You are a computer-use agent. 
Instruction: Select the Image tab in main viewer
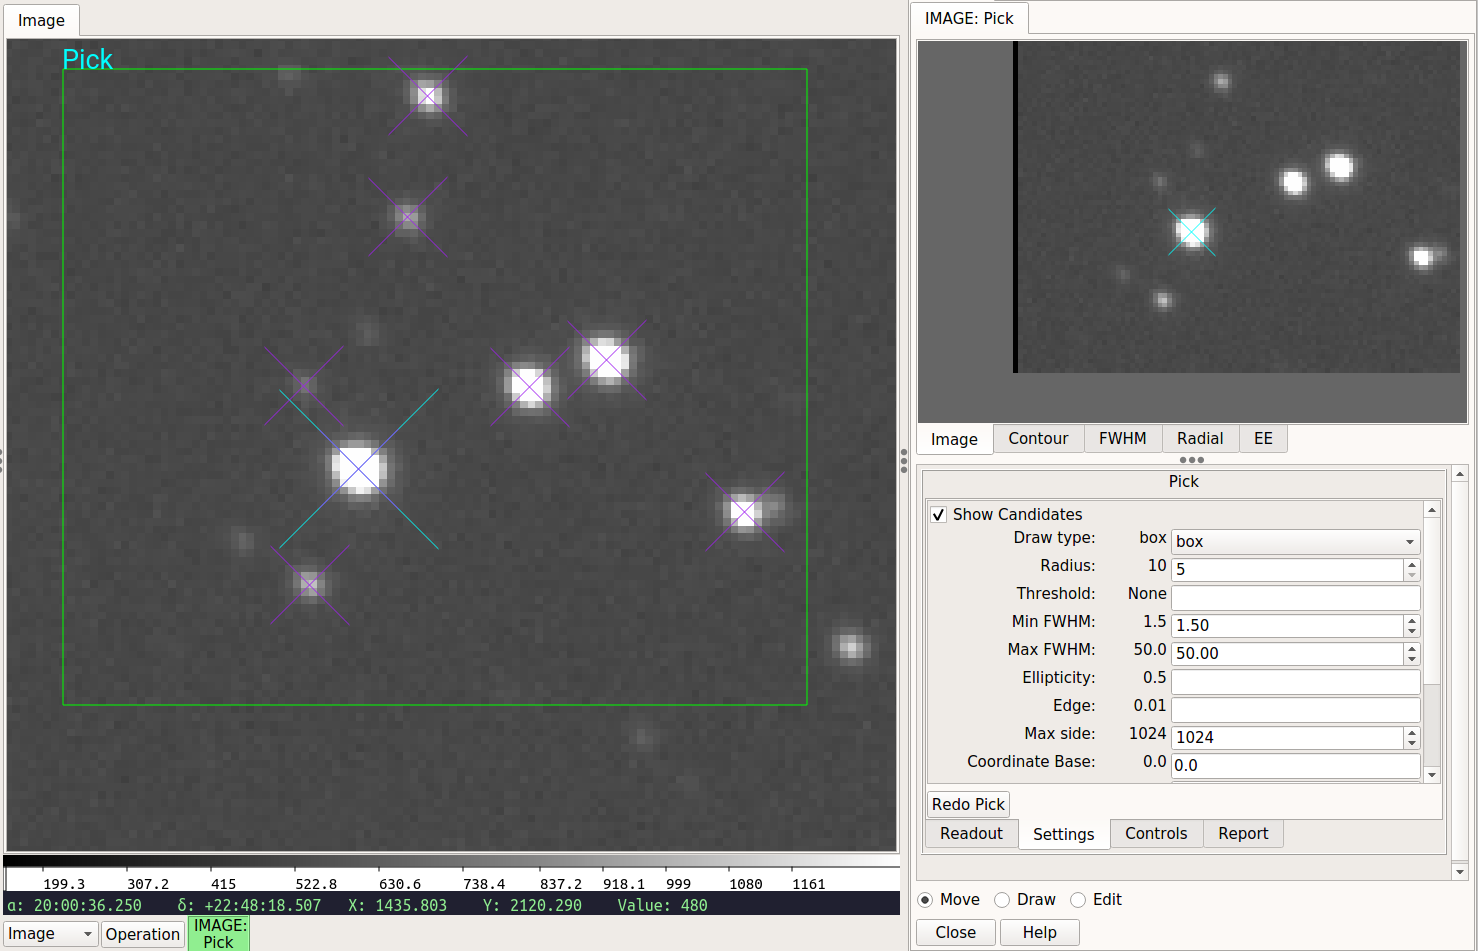pos(41,20)
